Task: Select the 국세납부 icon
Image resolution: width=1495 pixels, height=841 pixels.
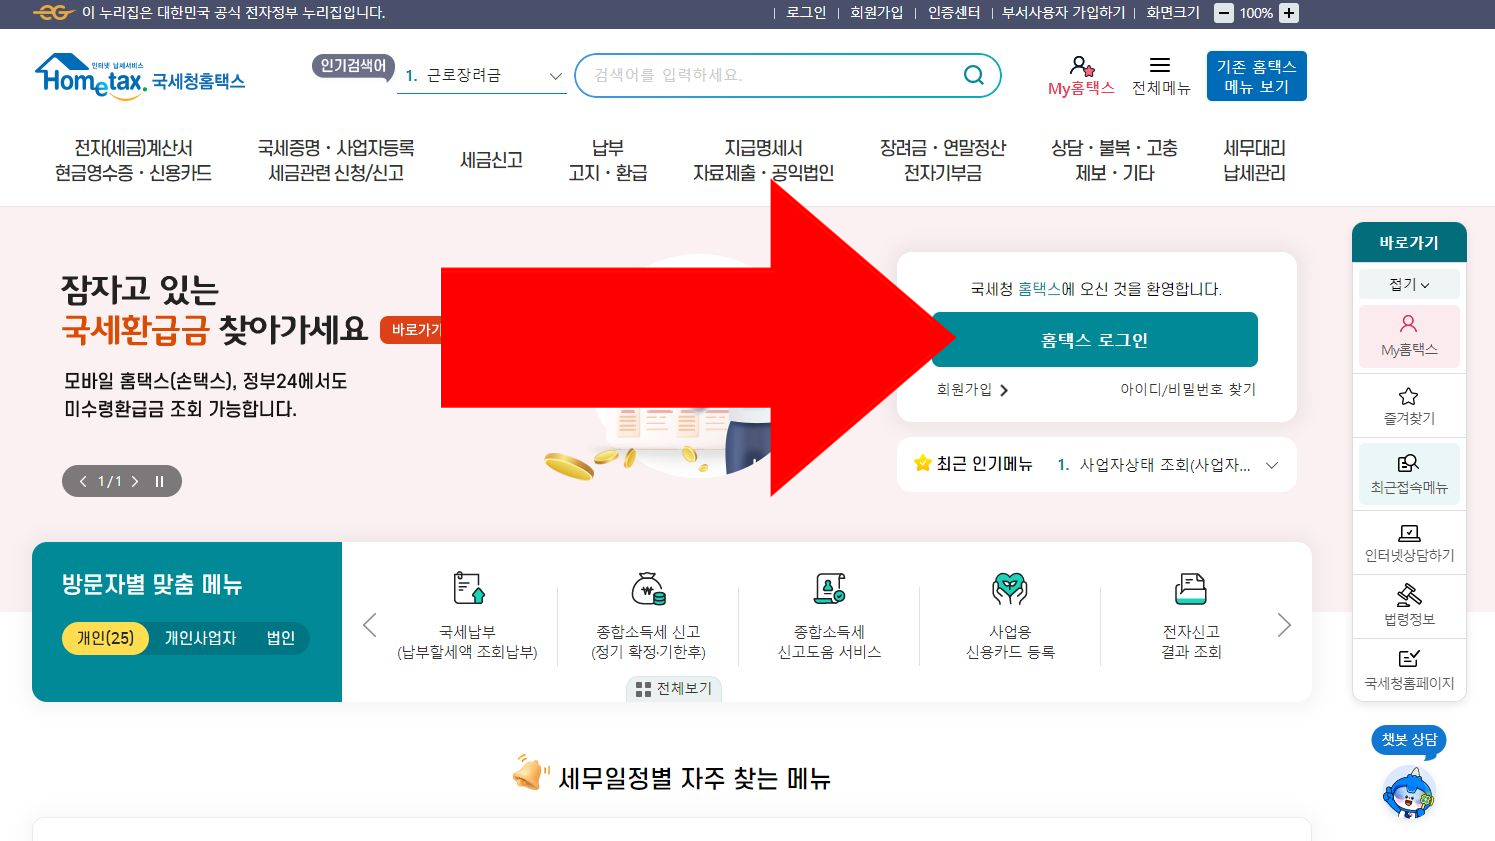Action: (x=467, y=589)
